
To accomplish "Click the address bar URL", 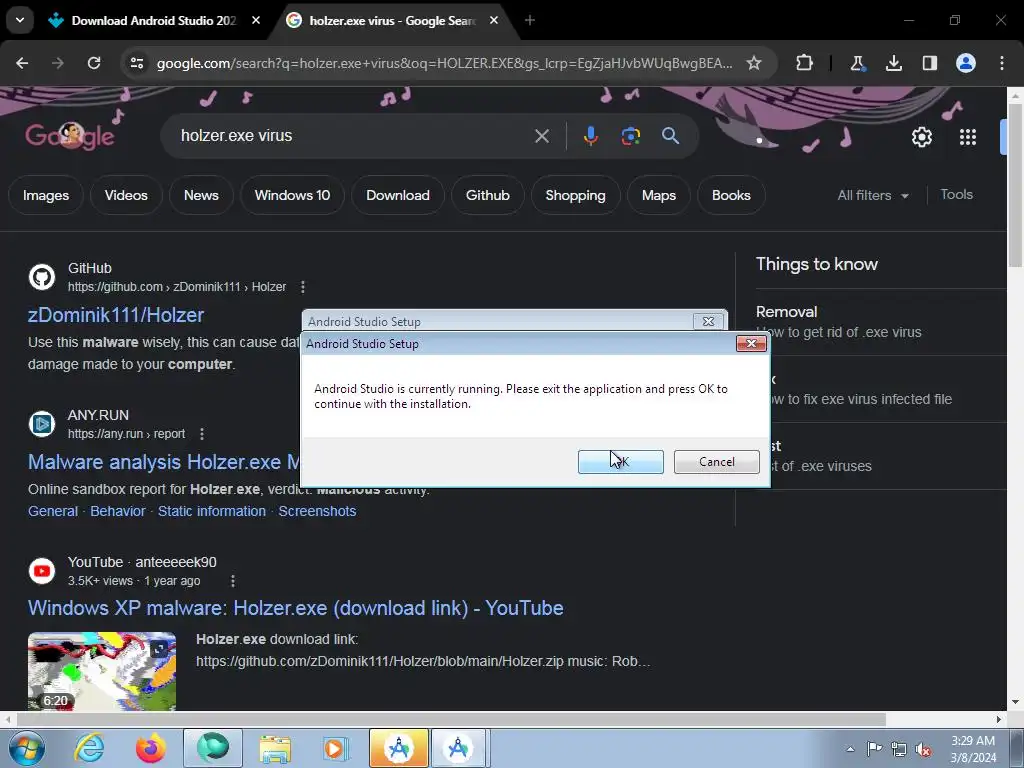I will 444,63.
